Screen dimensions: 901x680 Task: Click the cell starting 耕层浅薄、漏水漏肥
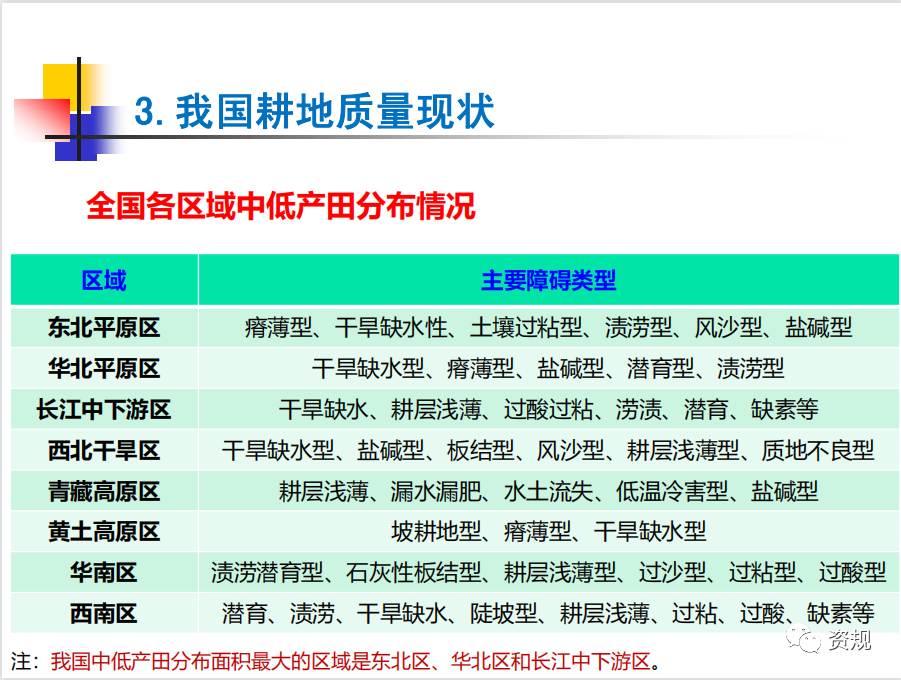point(548,491)
